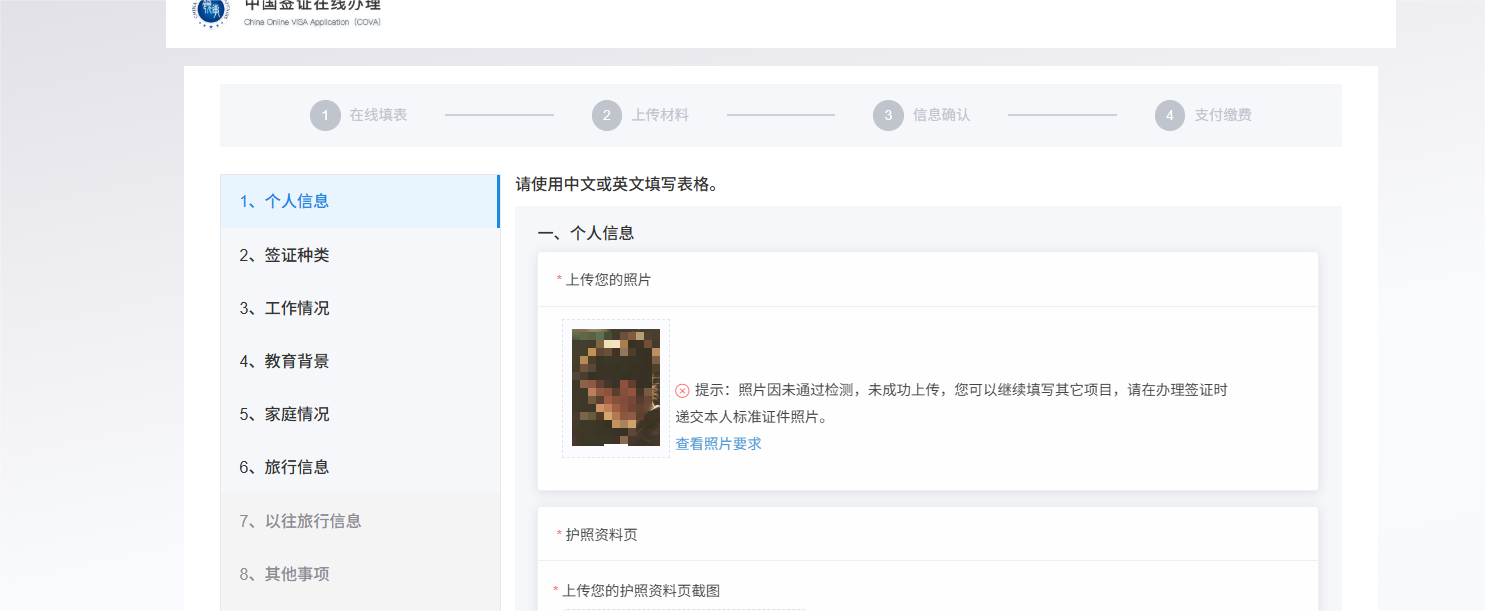Switch to the 签证种类 sidebar section
Image resolution: width=1485 pixels, height=611 pixels.
(x=284, y=255)
